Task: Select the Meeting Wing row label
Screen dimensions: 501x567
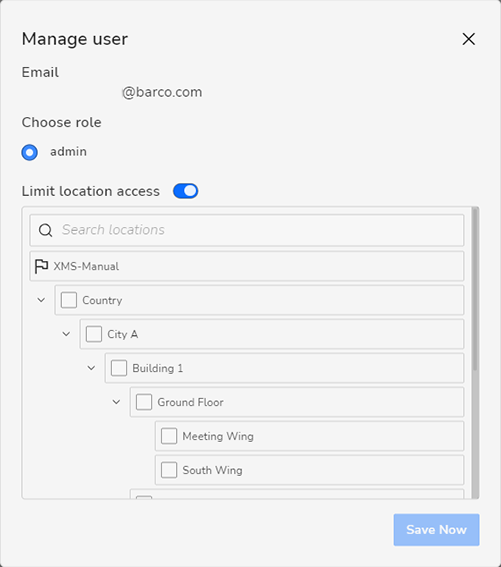Action: (x=218, y=436)
